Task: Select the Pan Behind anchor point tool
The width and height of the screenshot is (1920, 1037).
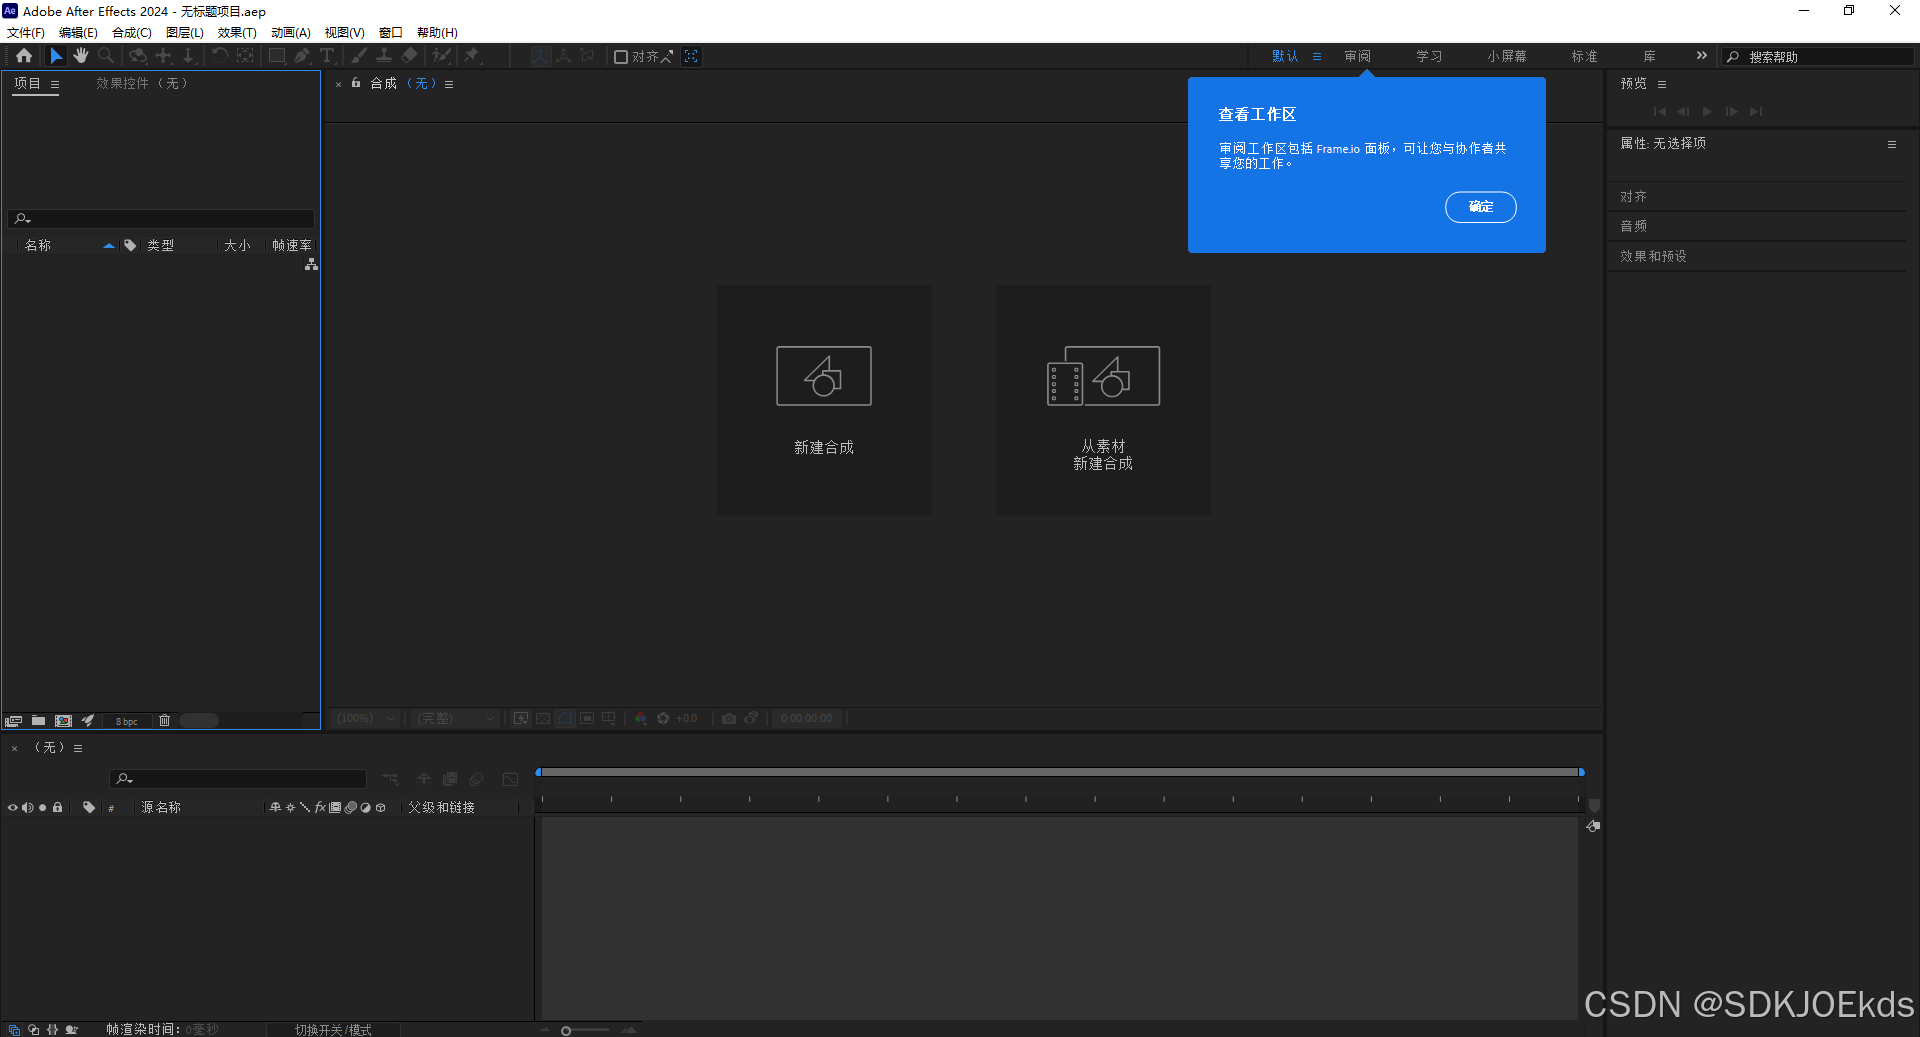Action: click(x=245, y=56)
